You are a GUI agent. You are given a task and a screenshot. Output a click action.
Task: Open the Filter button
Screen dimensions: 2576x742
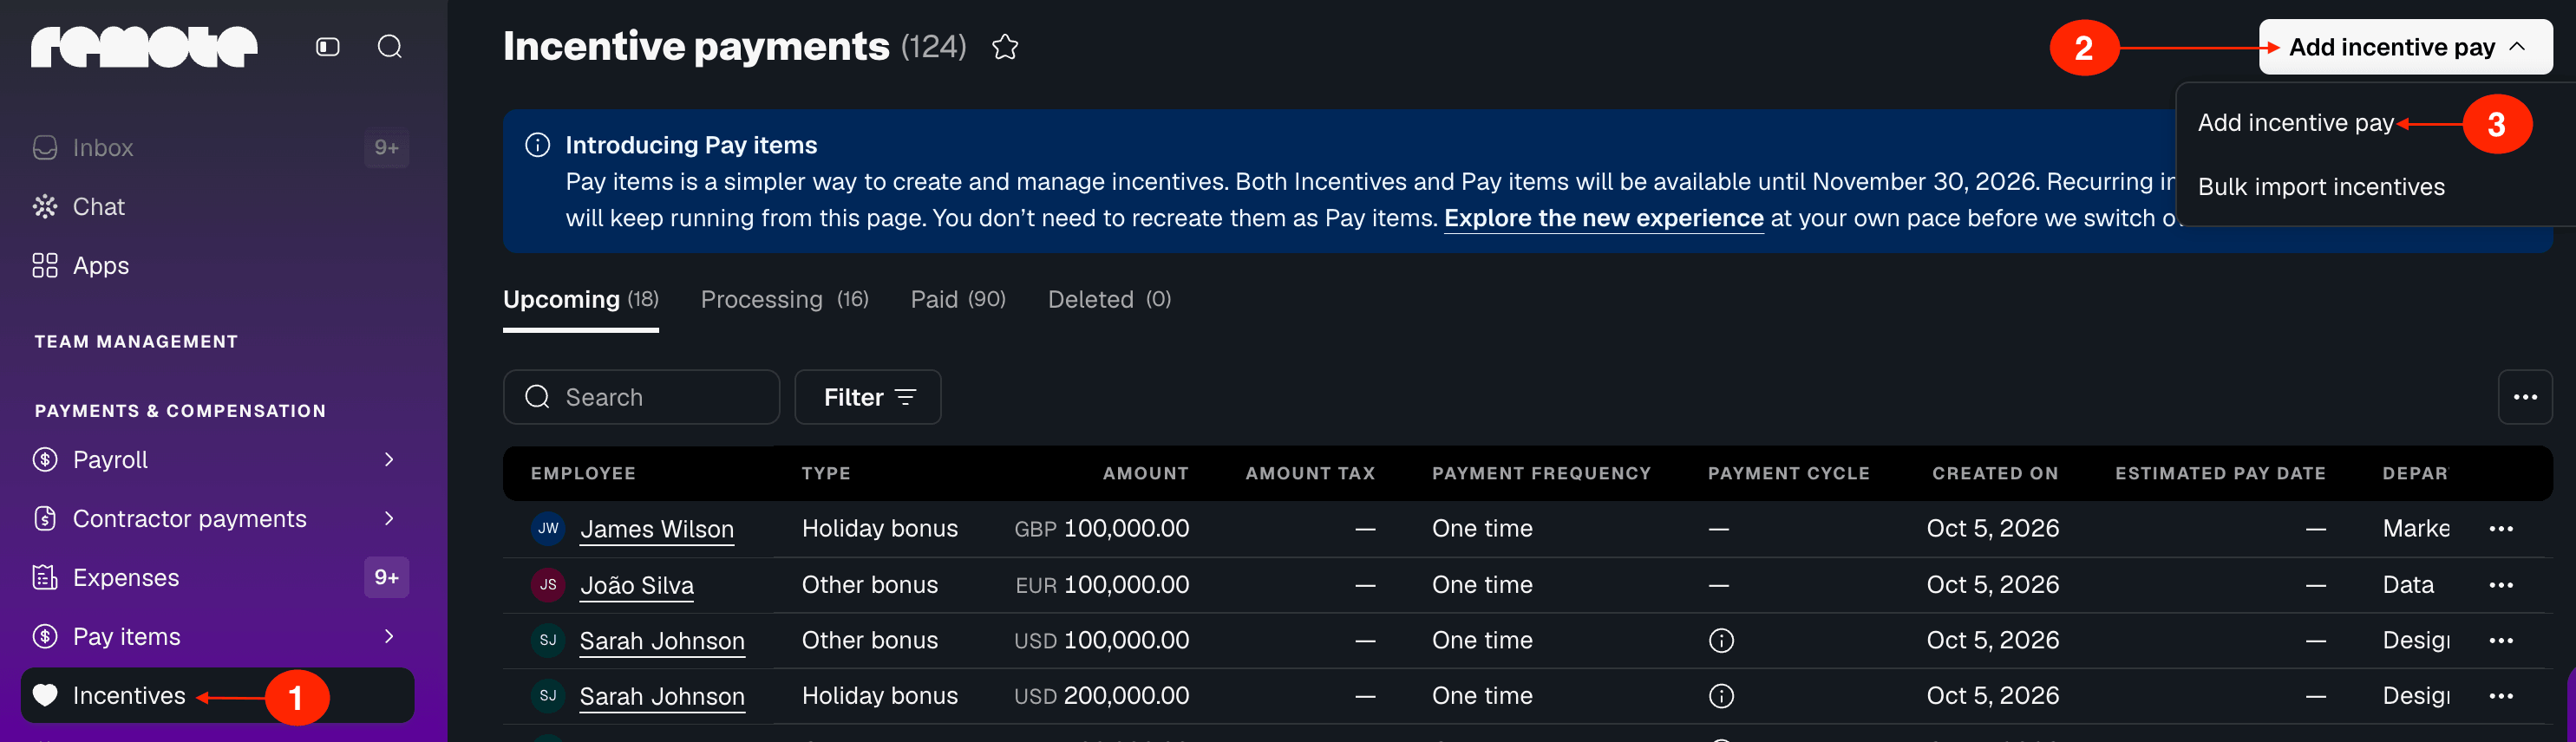coord(867,397)
